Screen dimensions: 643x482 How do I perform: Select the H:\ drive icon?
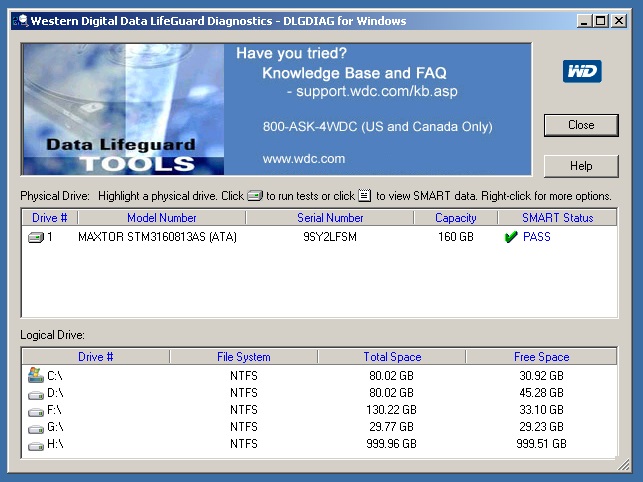(x=36, y=446)
